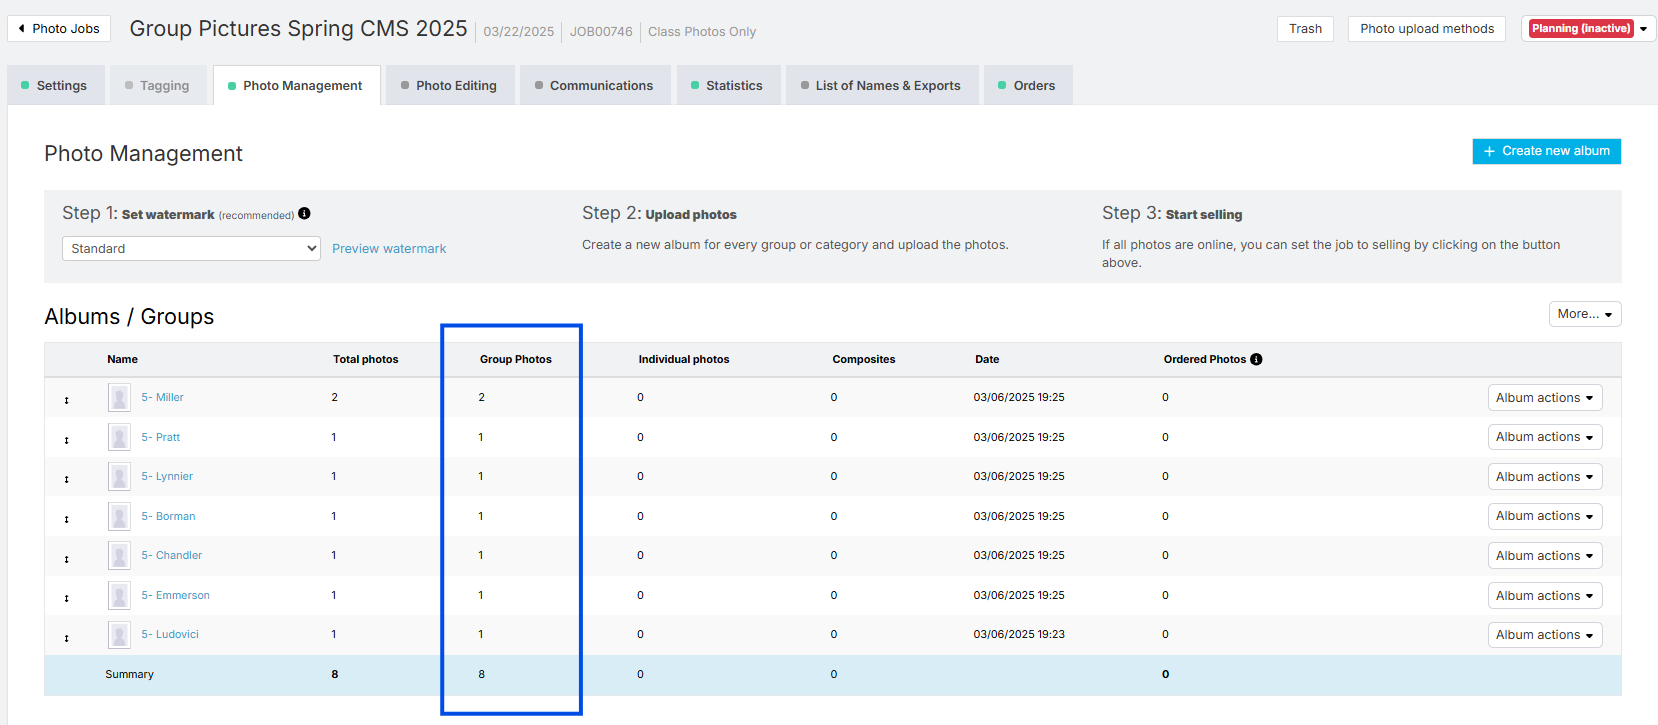Click the 5- Borman album thumbnail
Viewport: 1658px width, 725px height.
119,516
